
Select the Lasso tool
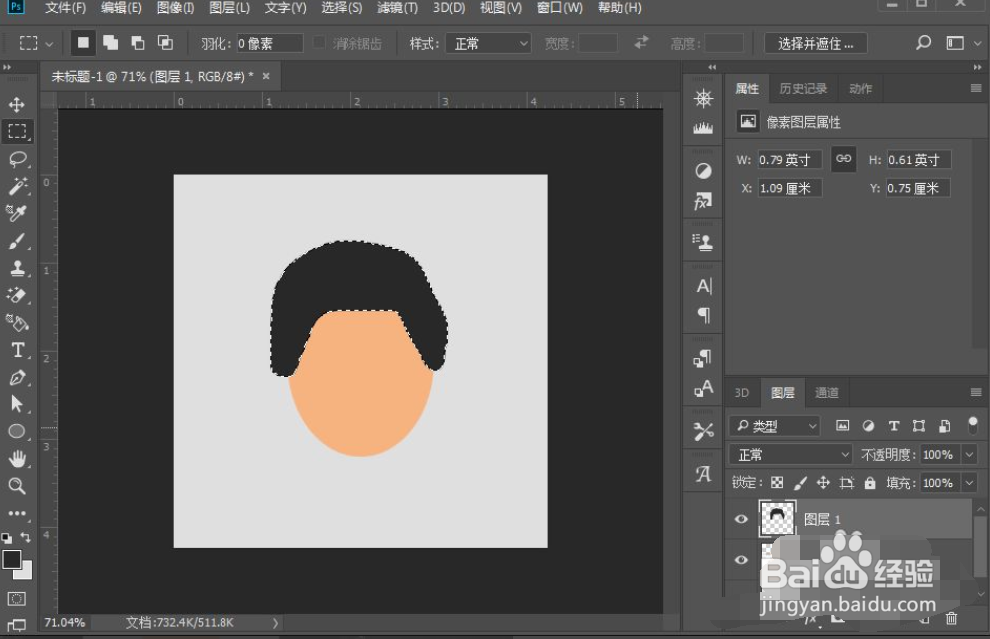pos(17,159)
